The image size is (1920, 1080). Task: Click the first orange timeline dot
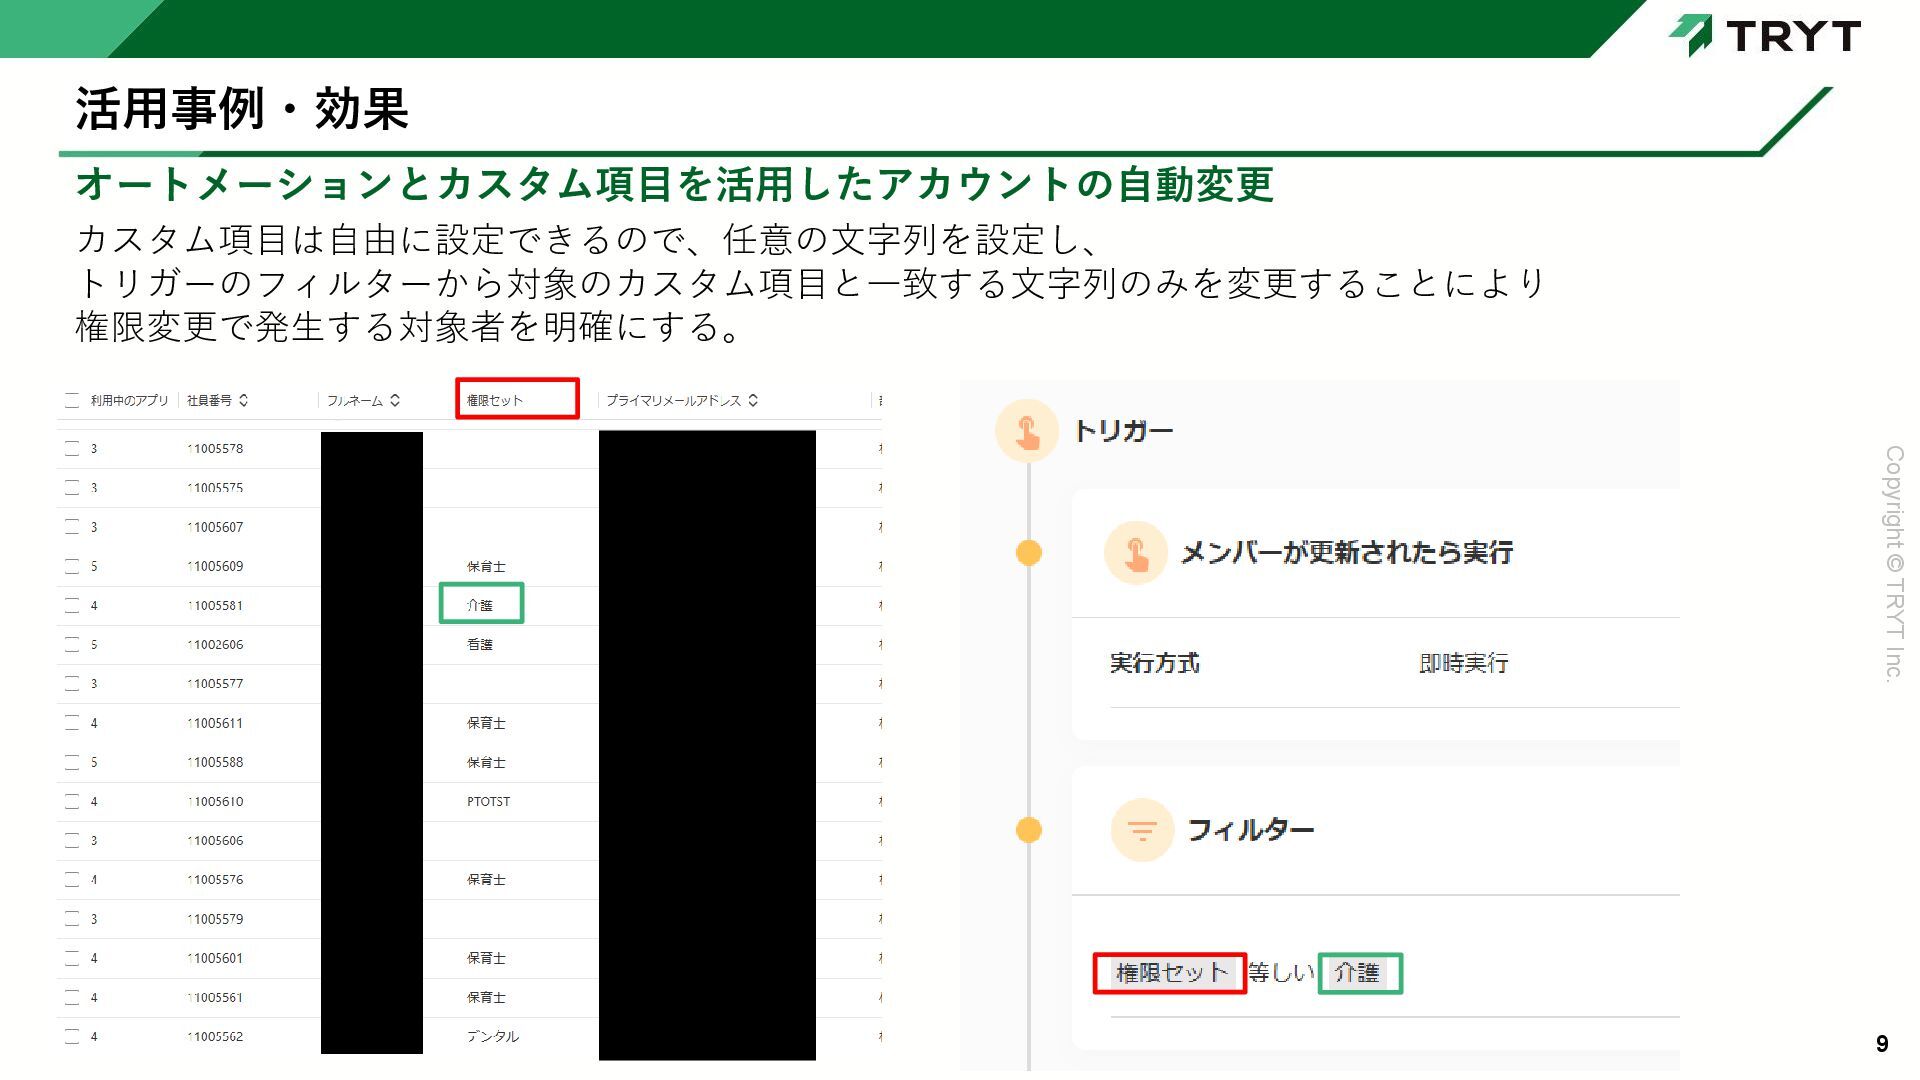pos(1029,553)
